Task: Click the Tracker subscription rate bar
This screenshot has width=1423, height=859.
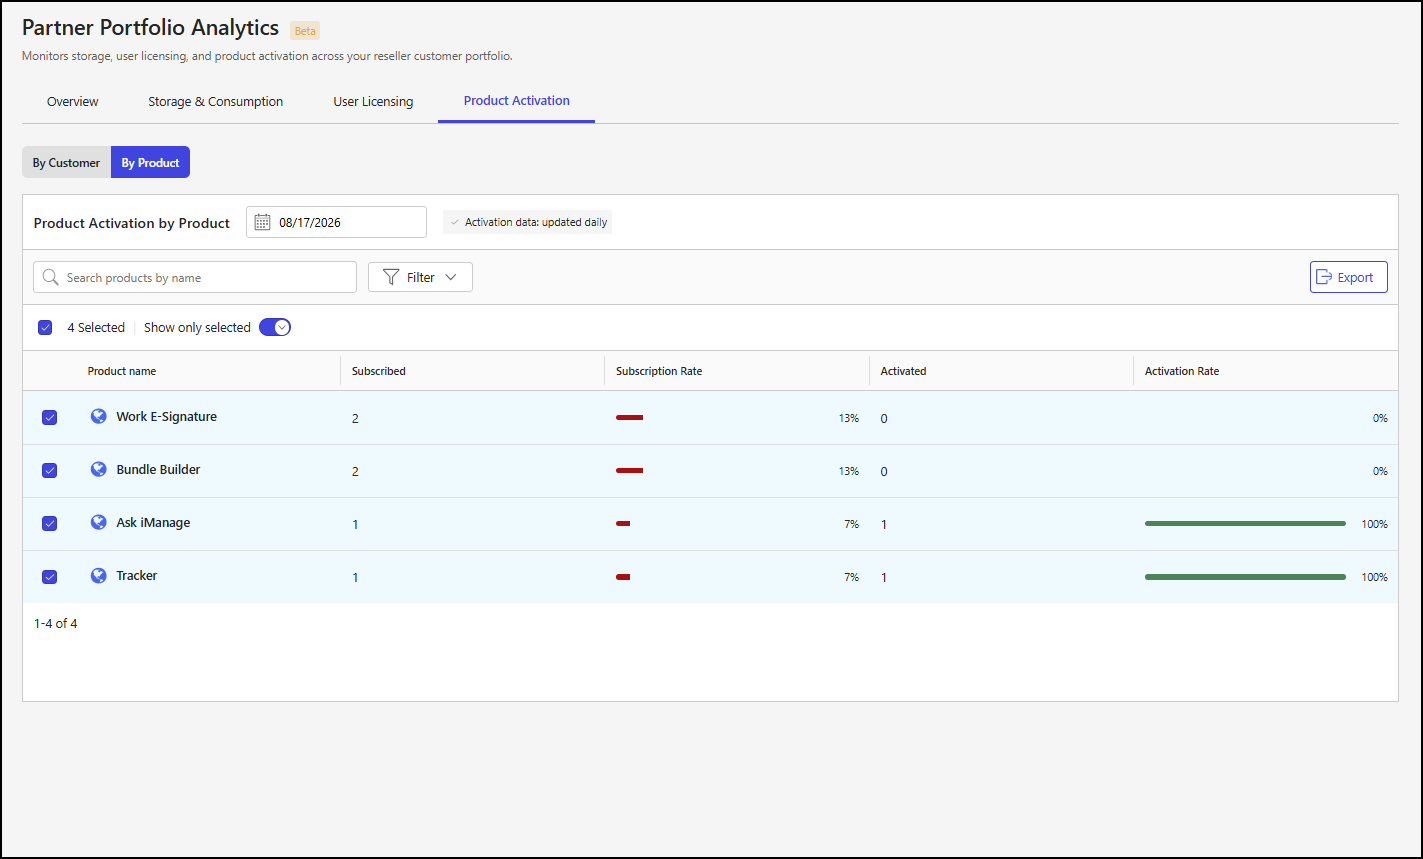Action: [623, 576]
